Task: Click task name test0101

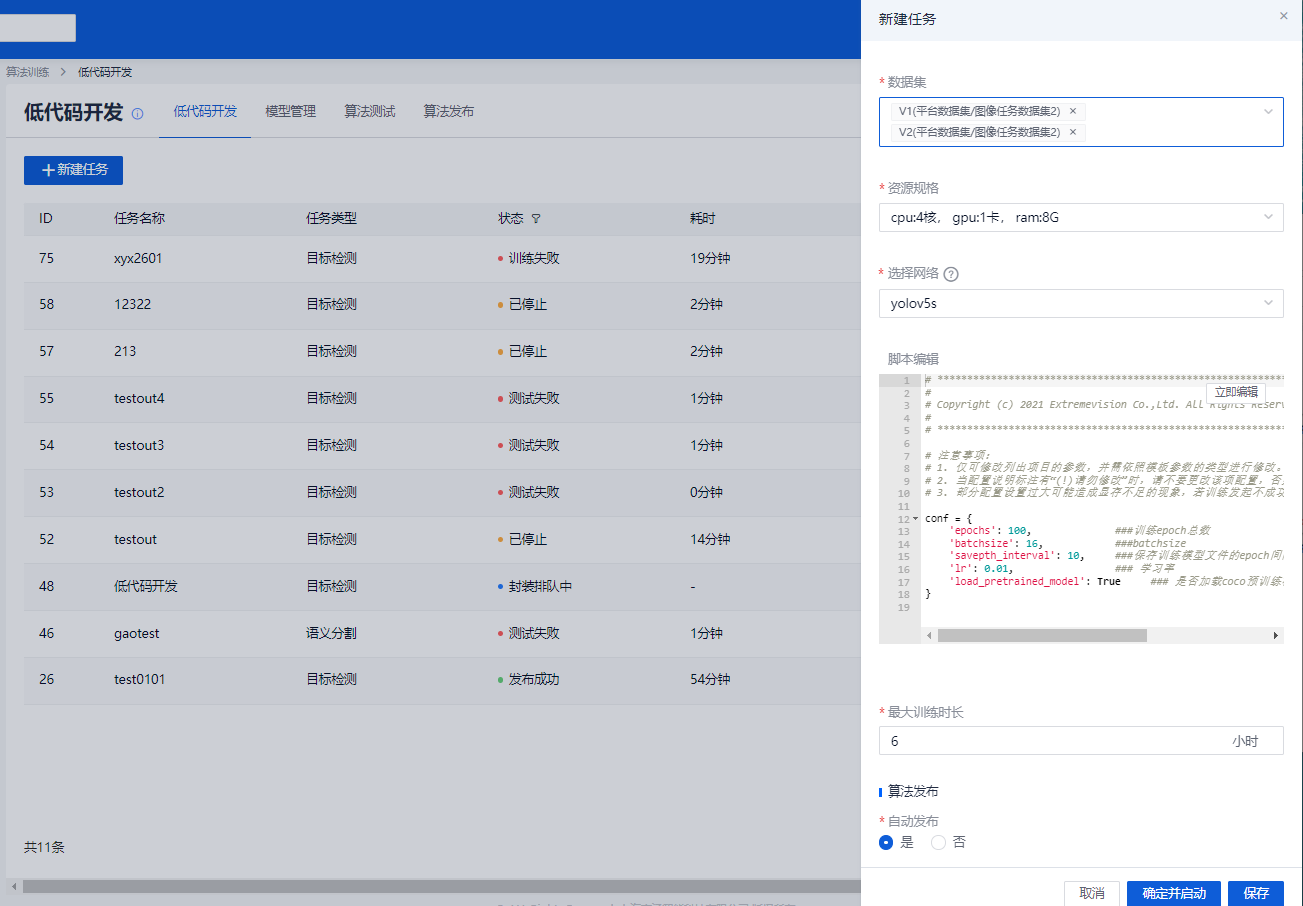Action: click(140, 679)
